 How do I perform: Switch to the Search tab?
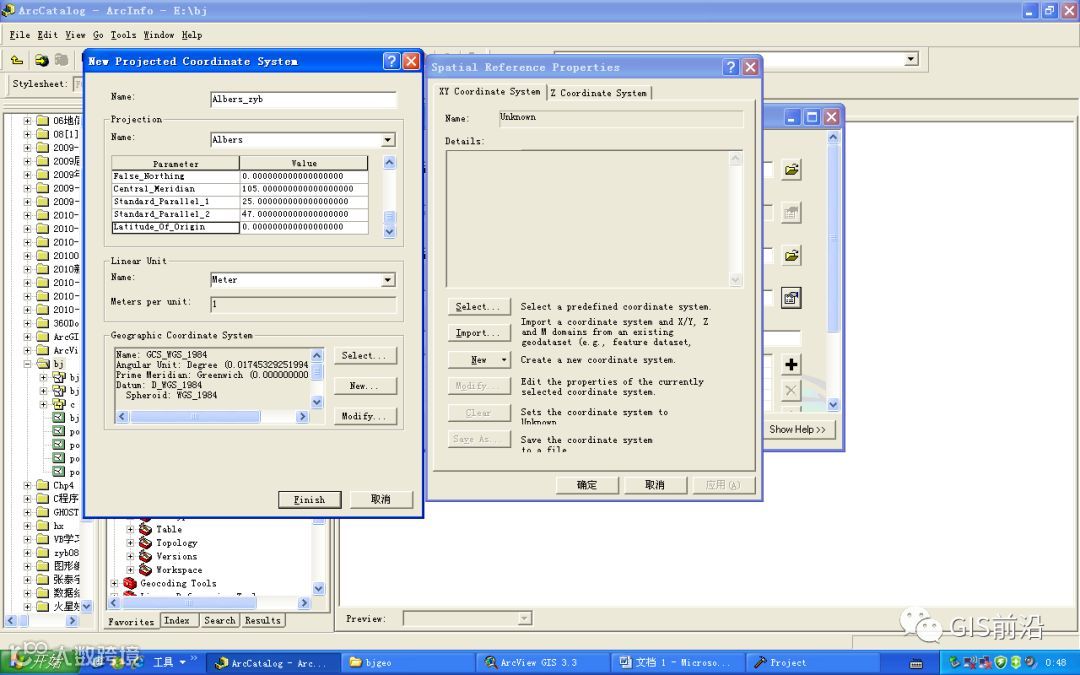coord(220,620)
